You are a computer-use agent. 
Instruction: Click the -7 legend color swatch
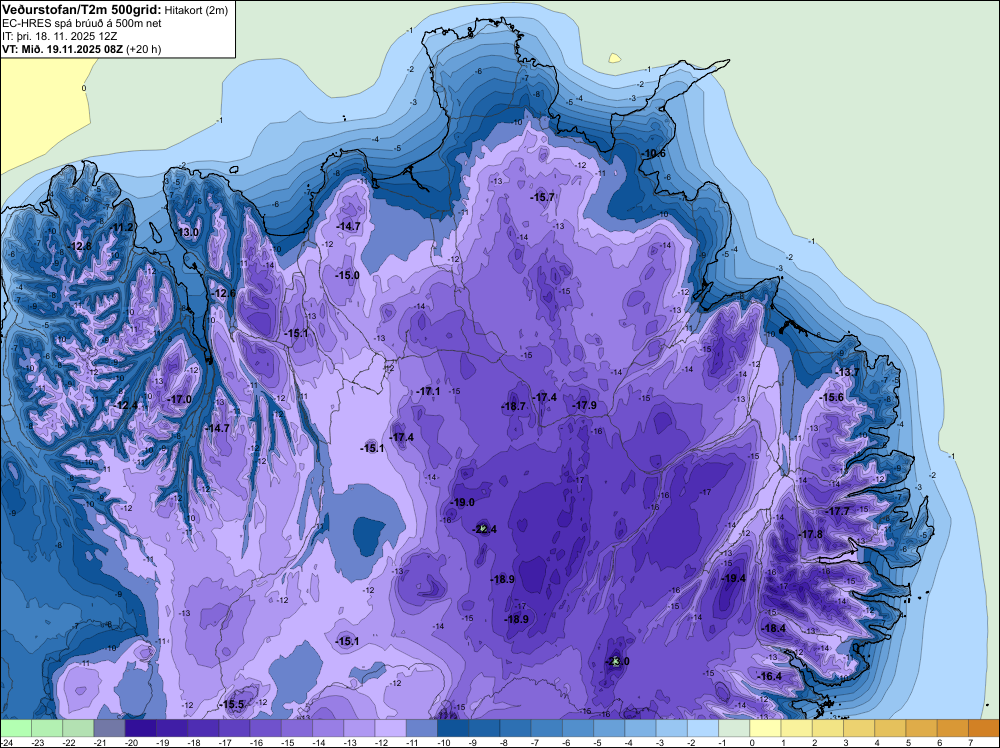tap(547, 728)
